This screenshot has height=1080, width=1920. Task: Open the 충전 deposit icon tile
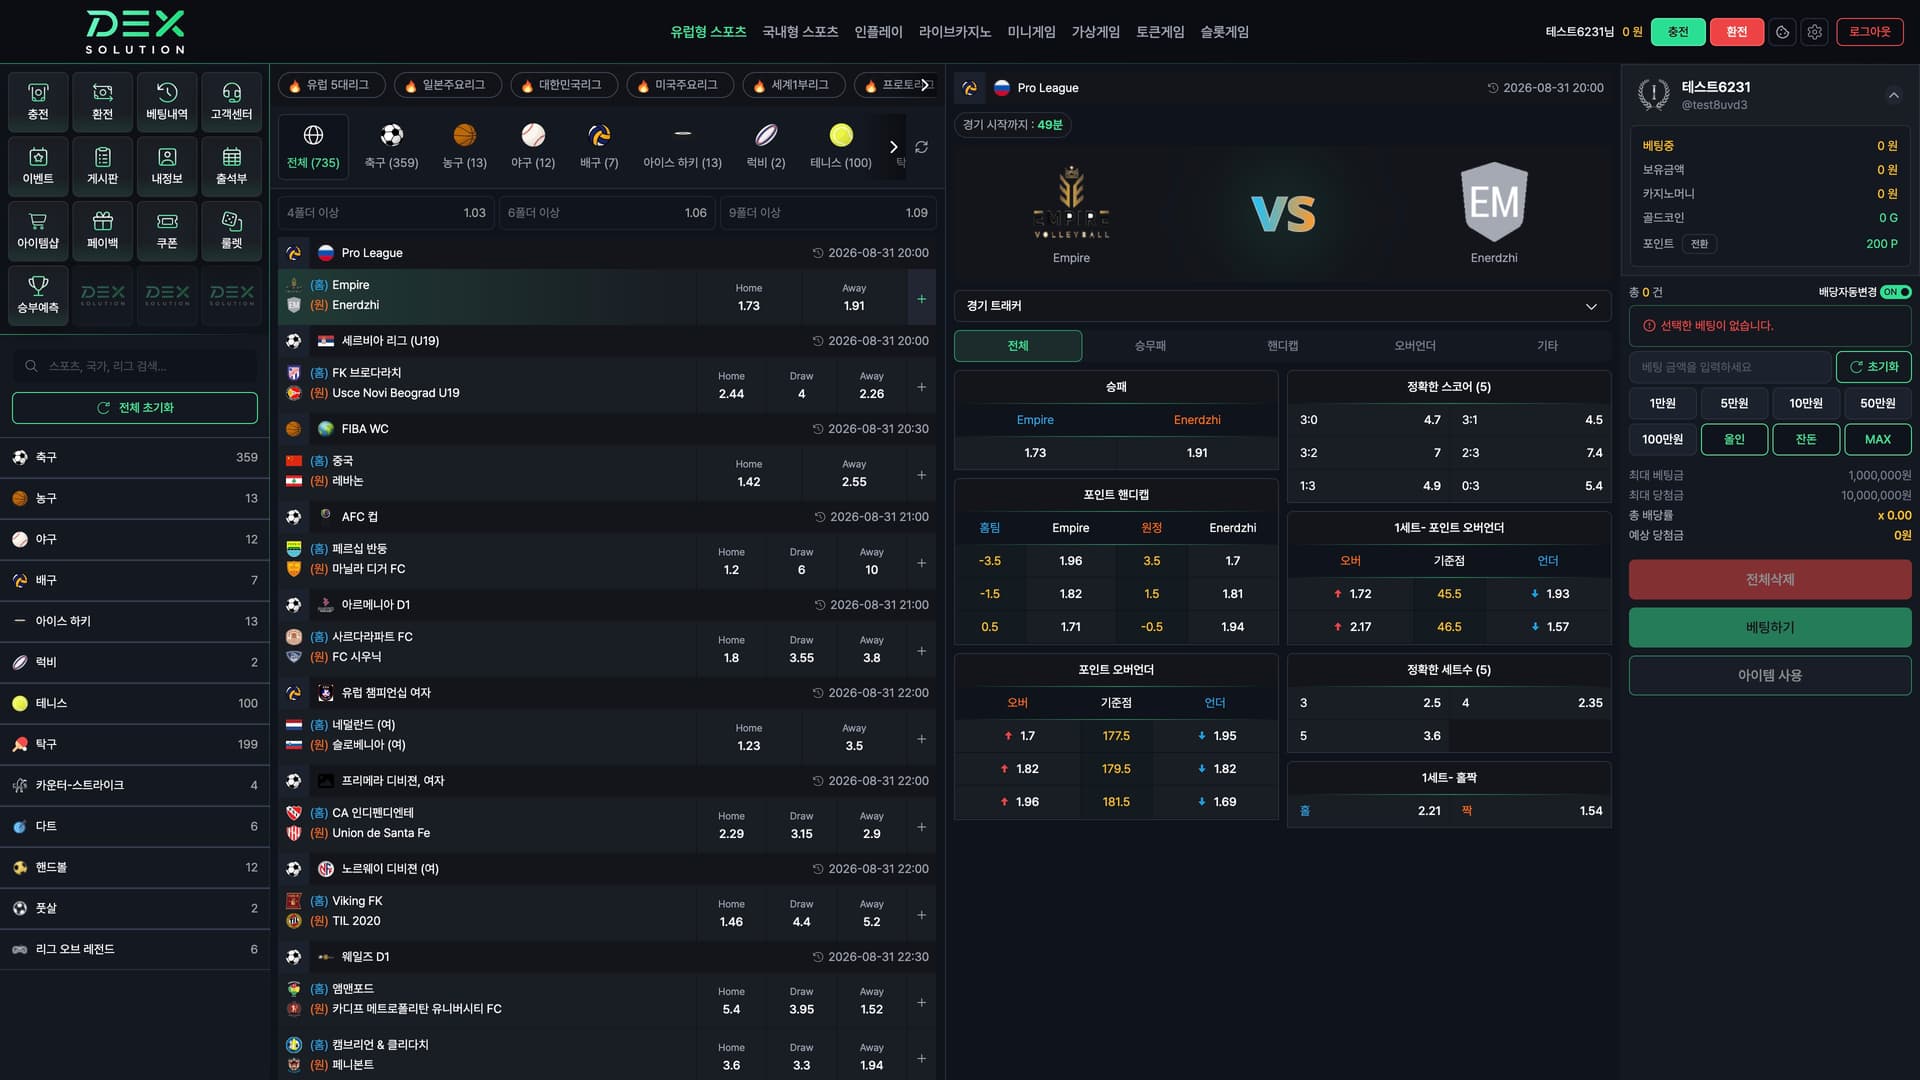[38, 102]
